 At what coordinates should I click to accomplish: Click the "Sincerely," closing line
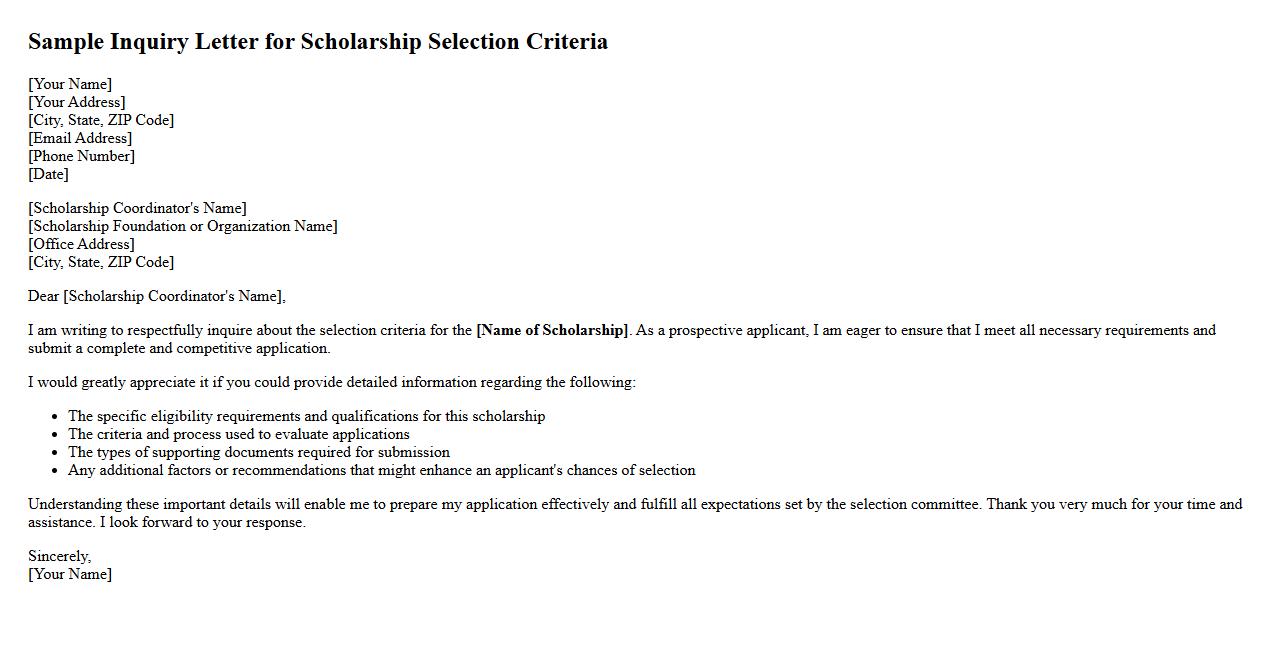(x=59, y=556)
